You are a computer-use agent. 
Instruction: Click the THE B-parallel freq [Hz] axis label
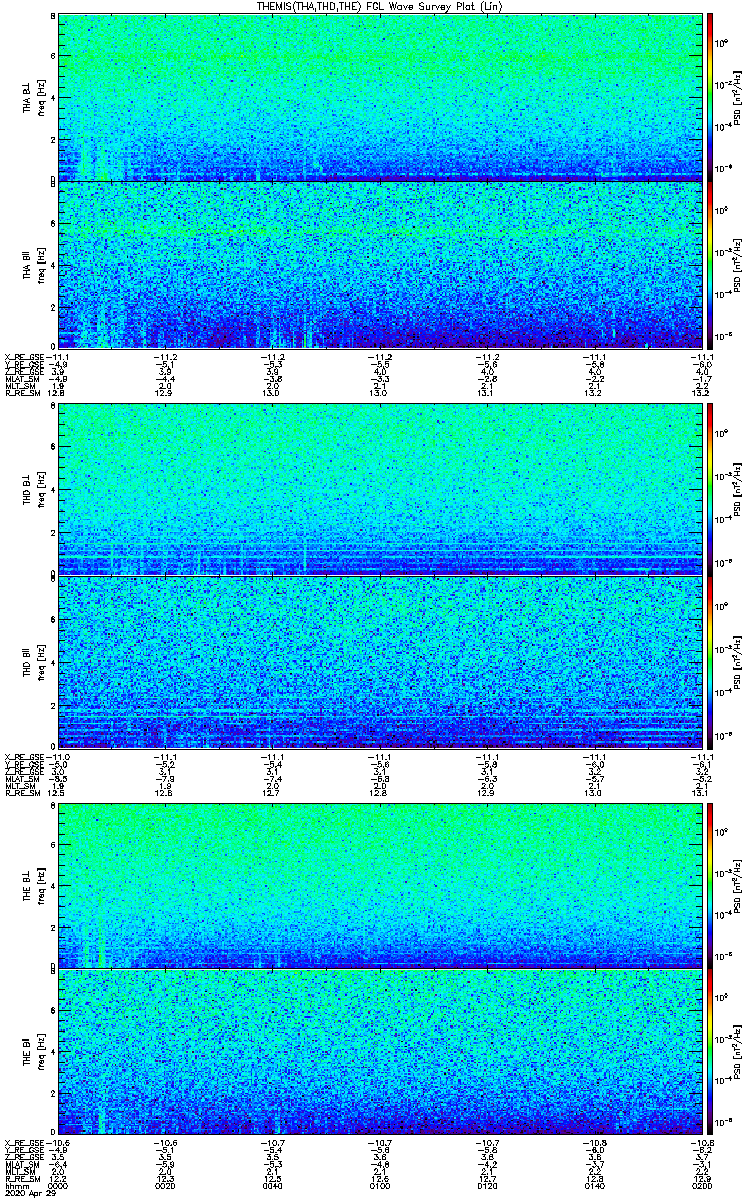[x=40, y=1052]
